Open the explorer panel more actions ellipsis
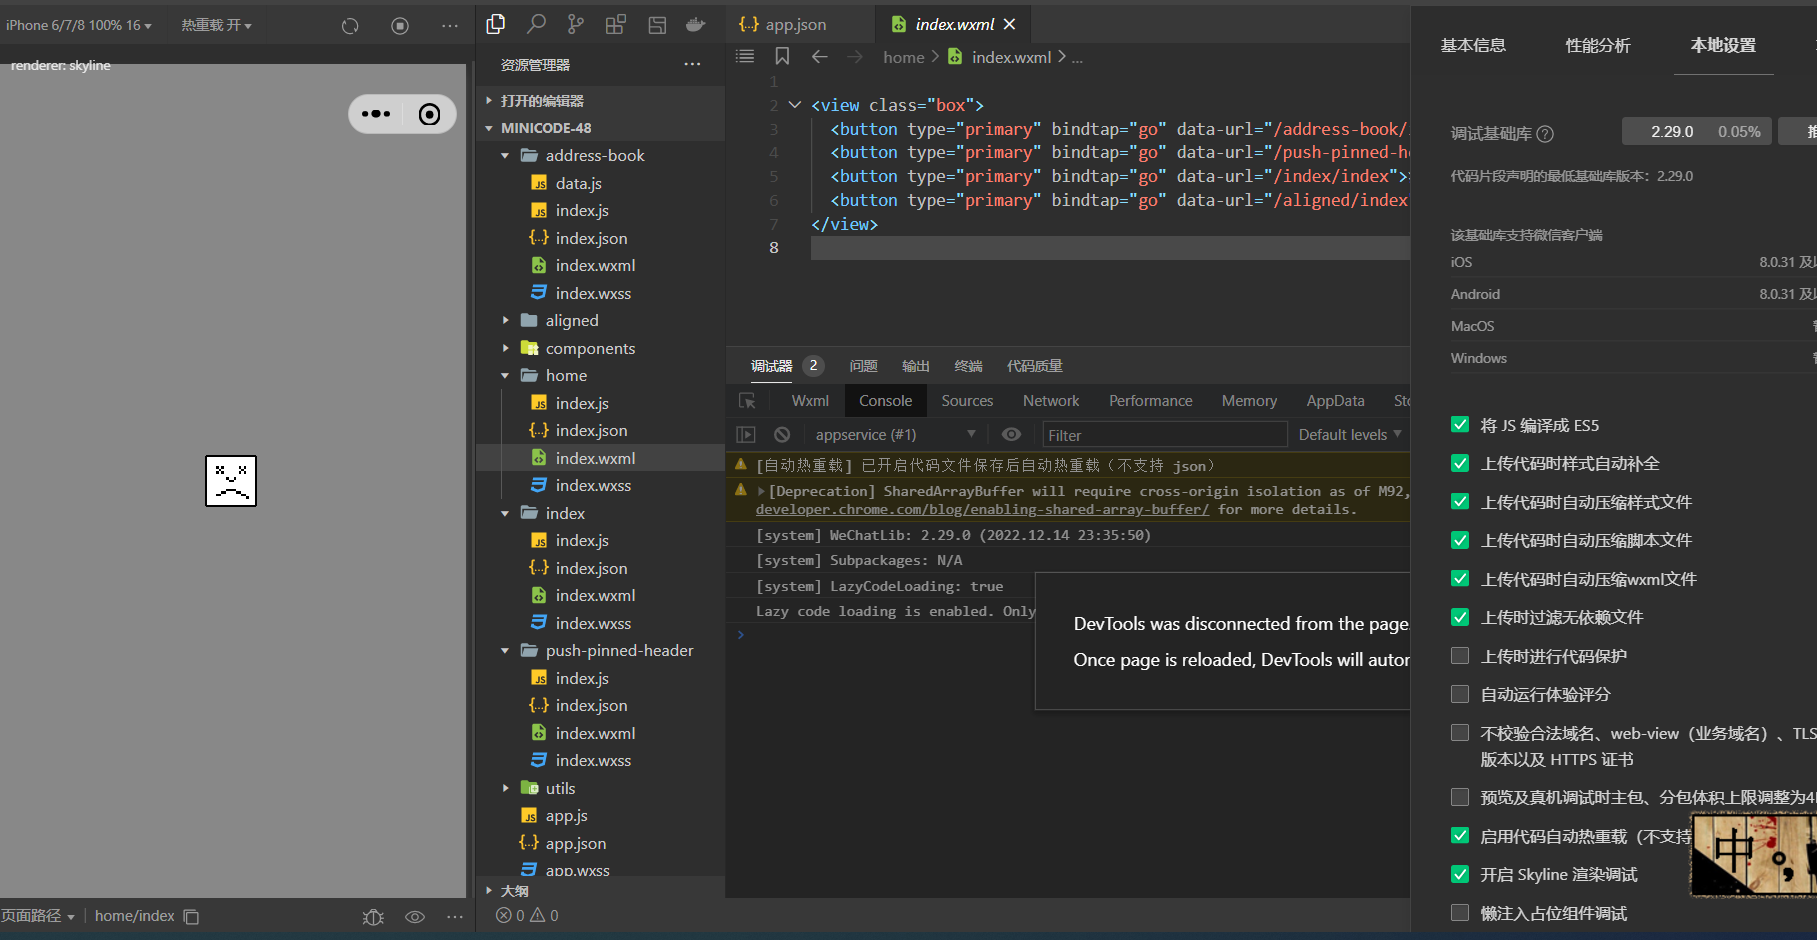The image size is (1817, 940). tap(692, 64)
